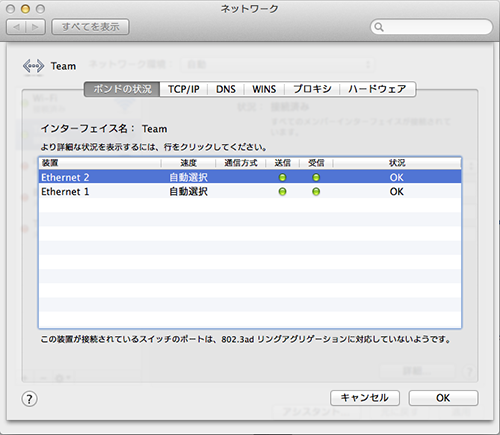Click Ethernet 2 sending status light

(x=282, y=177)
